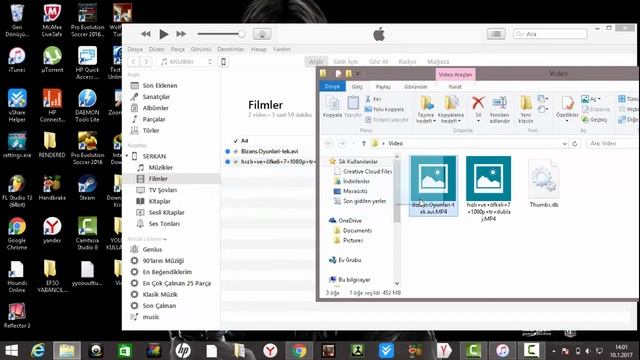
Task: Select Son Eklenen in iTunes sidebar
Action: click(x=160, y=86)
